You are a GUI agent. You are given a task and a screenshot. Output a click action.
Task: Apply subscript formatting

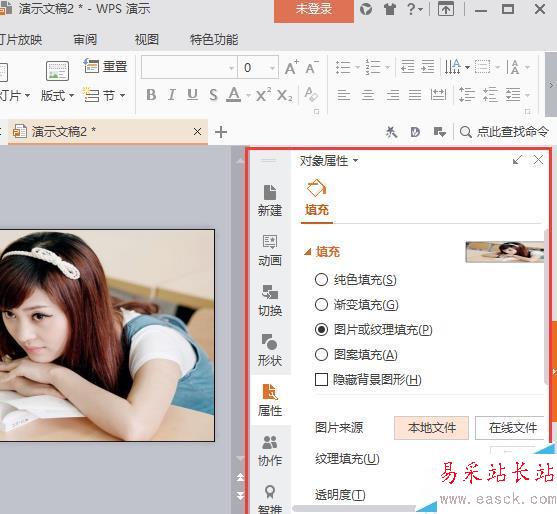(285, 95)
